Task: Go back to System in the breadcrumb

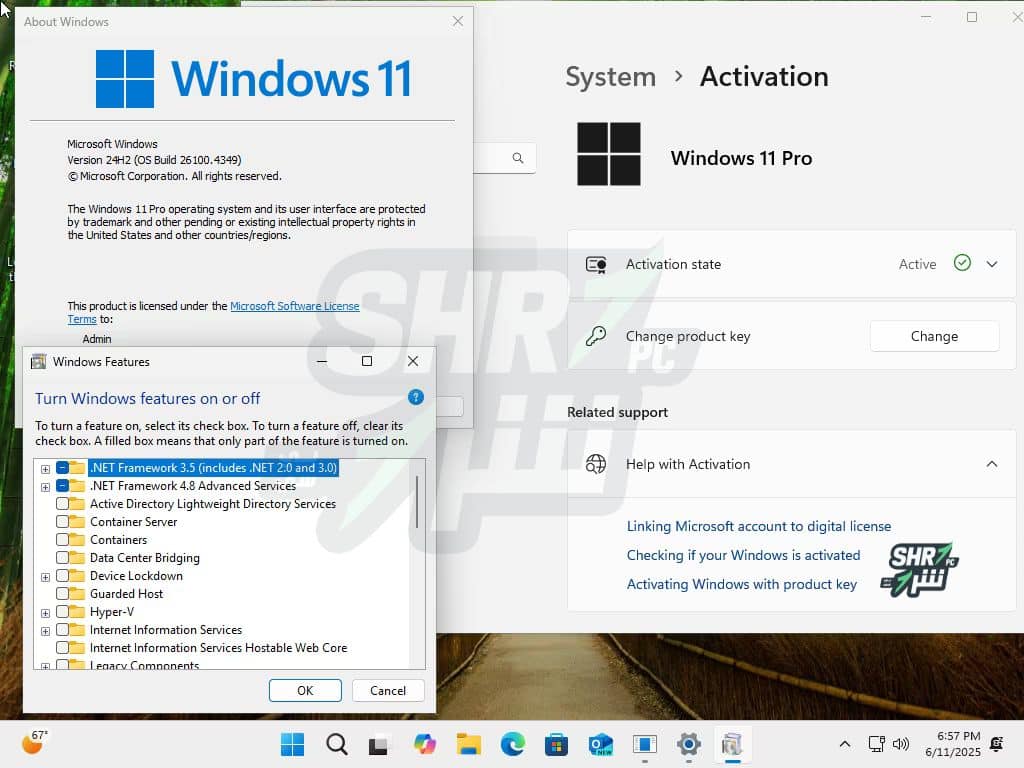Action: pyautogui.click(x=611, y=77)
